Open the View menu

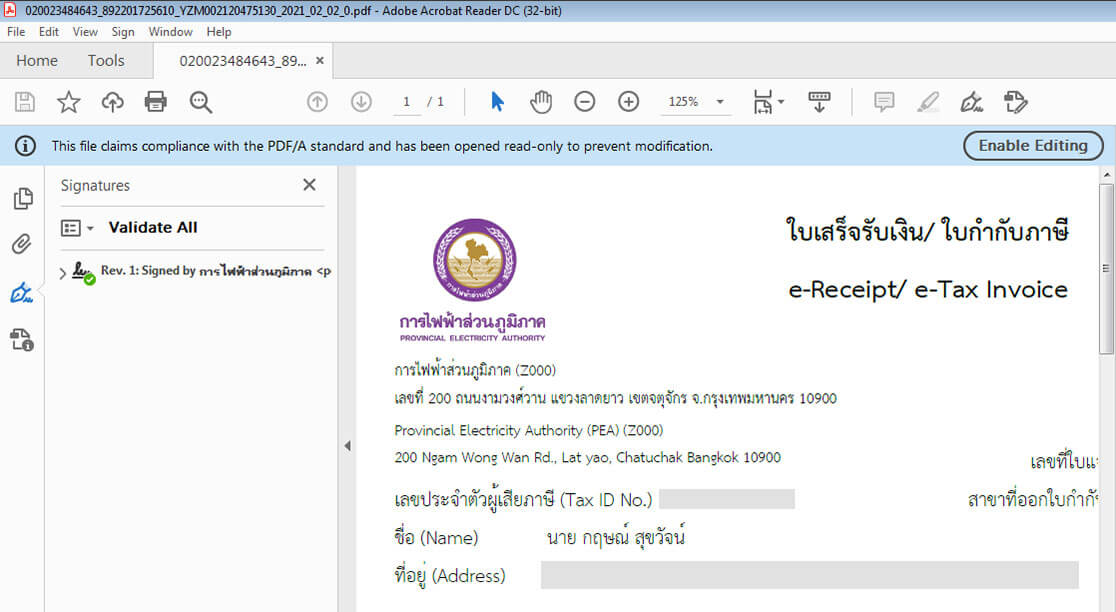pyautogui.click(x=85, y=32)
